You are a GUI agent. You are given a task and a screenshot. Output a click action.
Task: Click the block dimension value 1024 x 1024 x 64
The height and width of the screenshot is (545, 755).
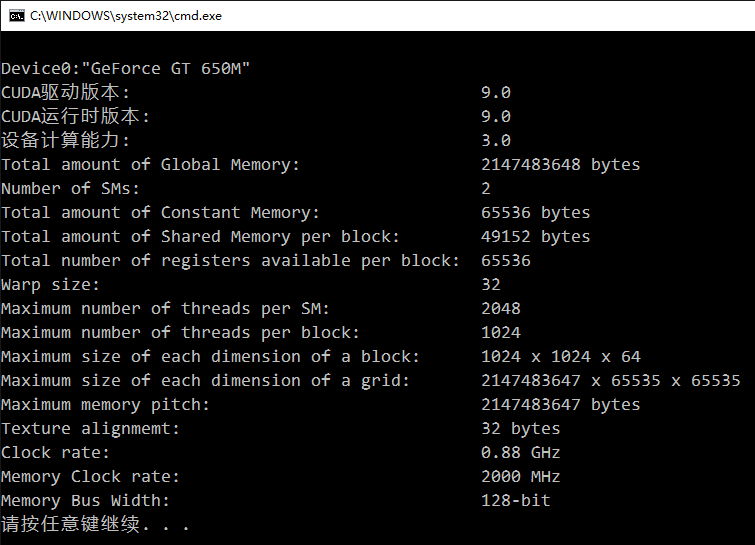click(560, 356)
